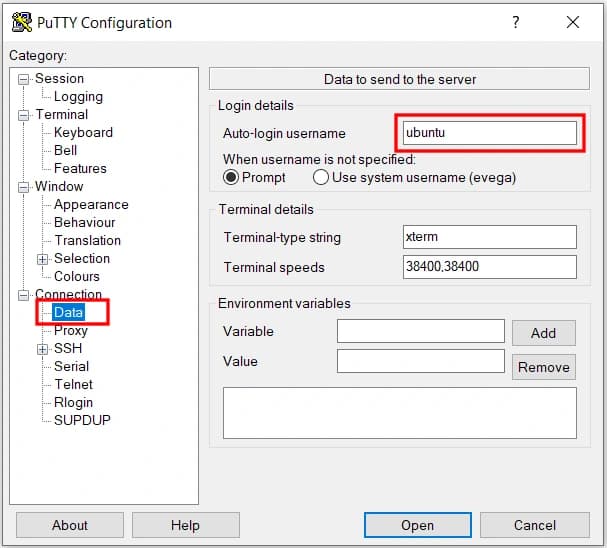This screenshot has width=607, height=548.
Task: Click the Terminal-type string field
Action: click(490, 237)
